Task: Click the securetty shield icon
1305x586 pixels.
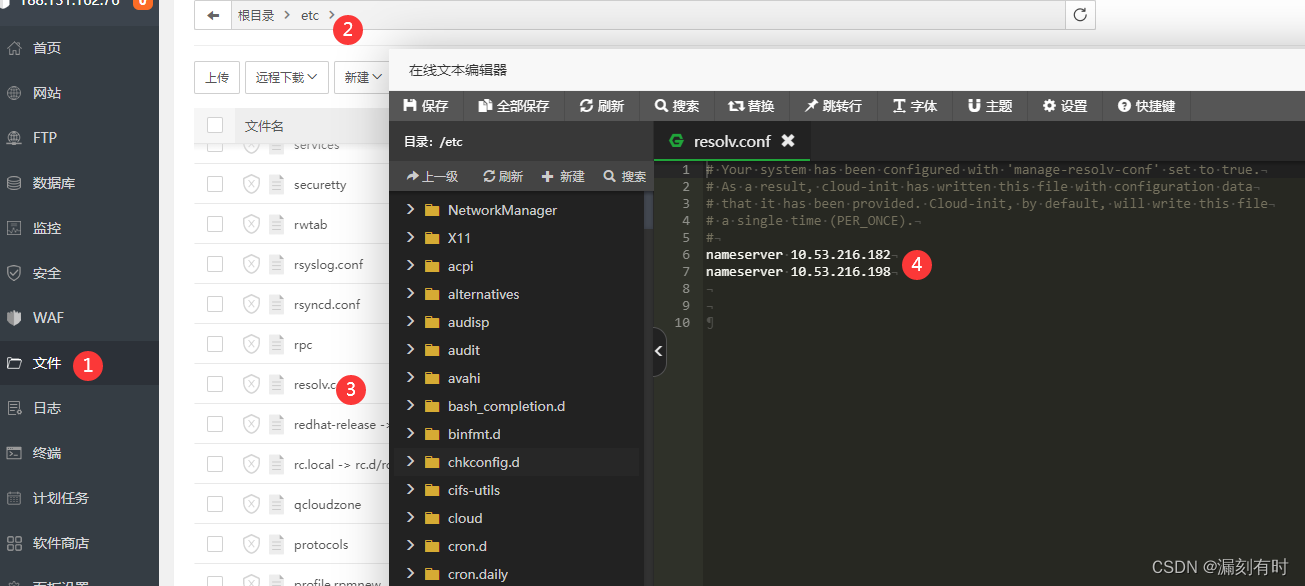Action: click(x=251, y=184)
